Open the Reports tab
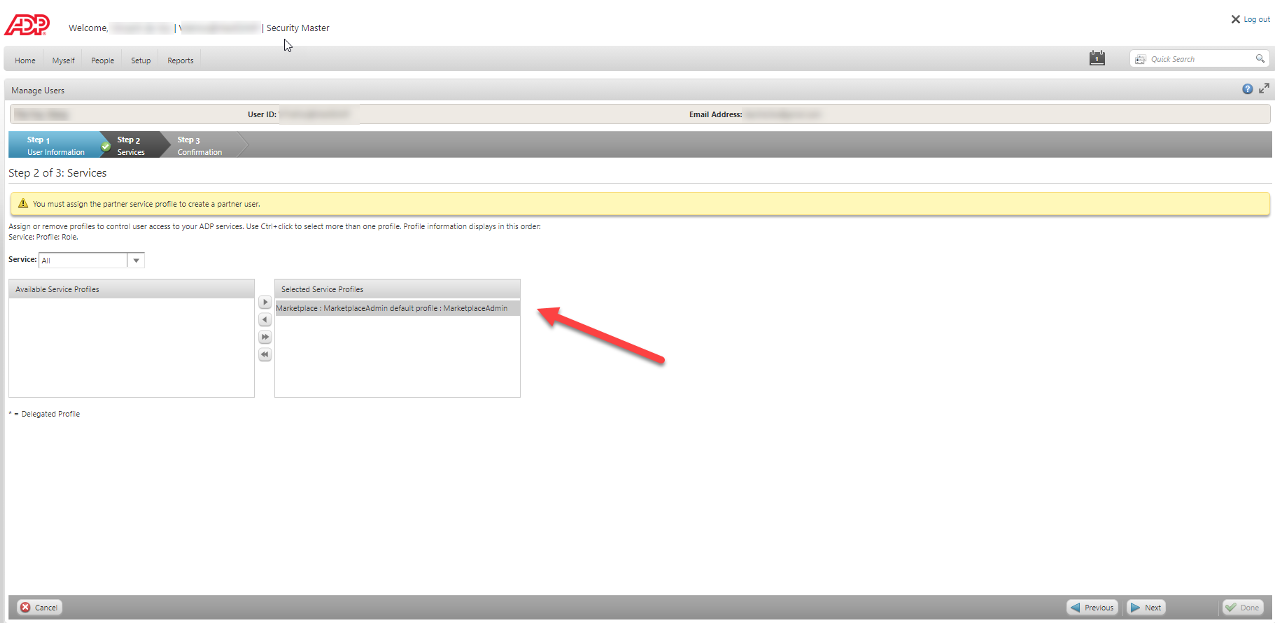This screenshot has height=630, width=1288. coord(179,60)
